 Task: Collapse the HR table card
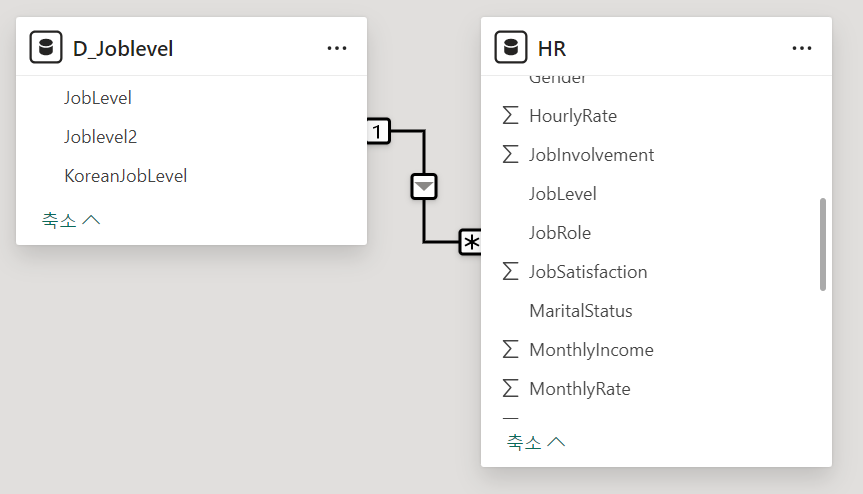pos(536,441)
